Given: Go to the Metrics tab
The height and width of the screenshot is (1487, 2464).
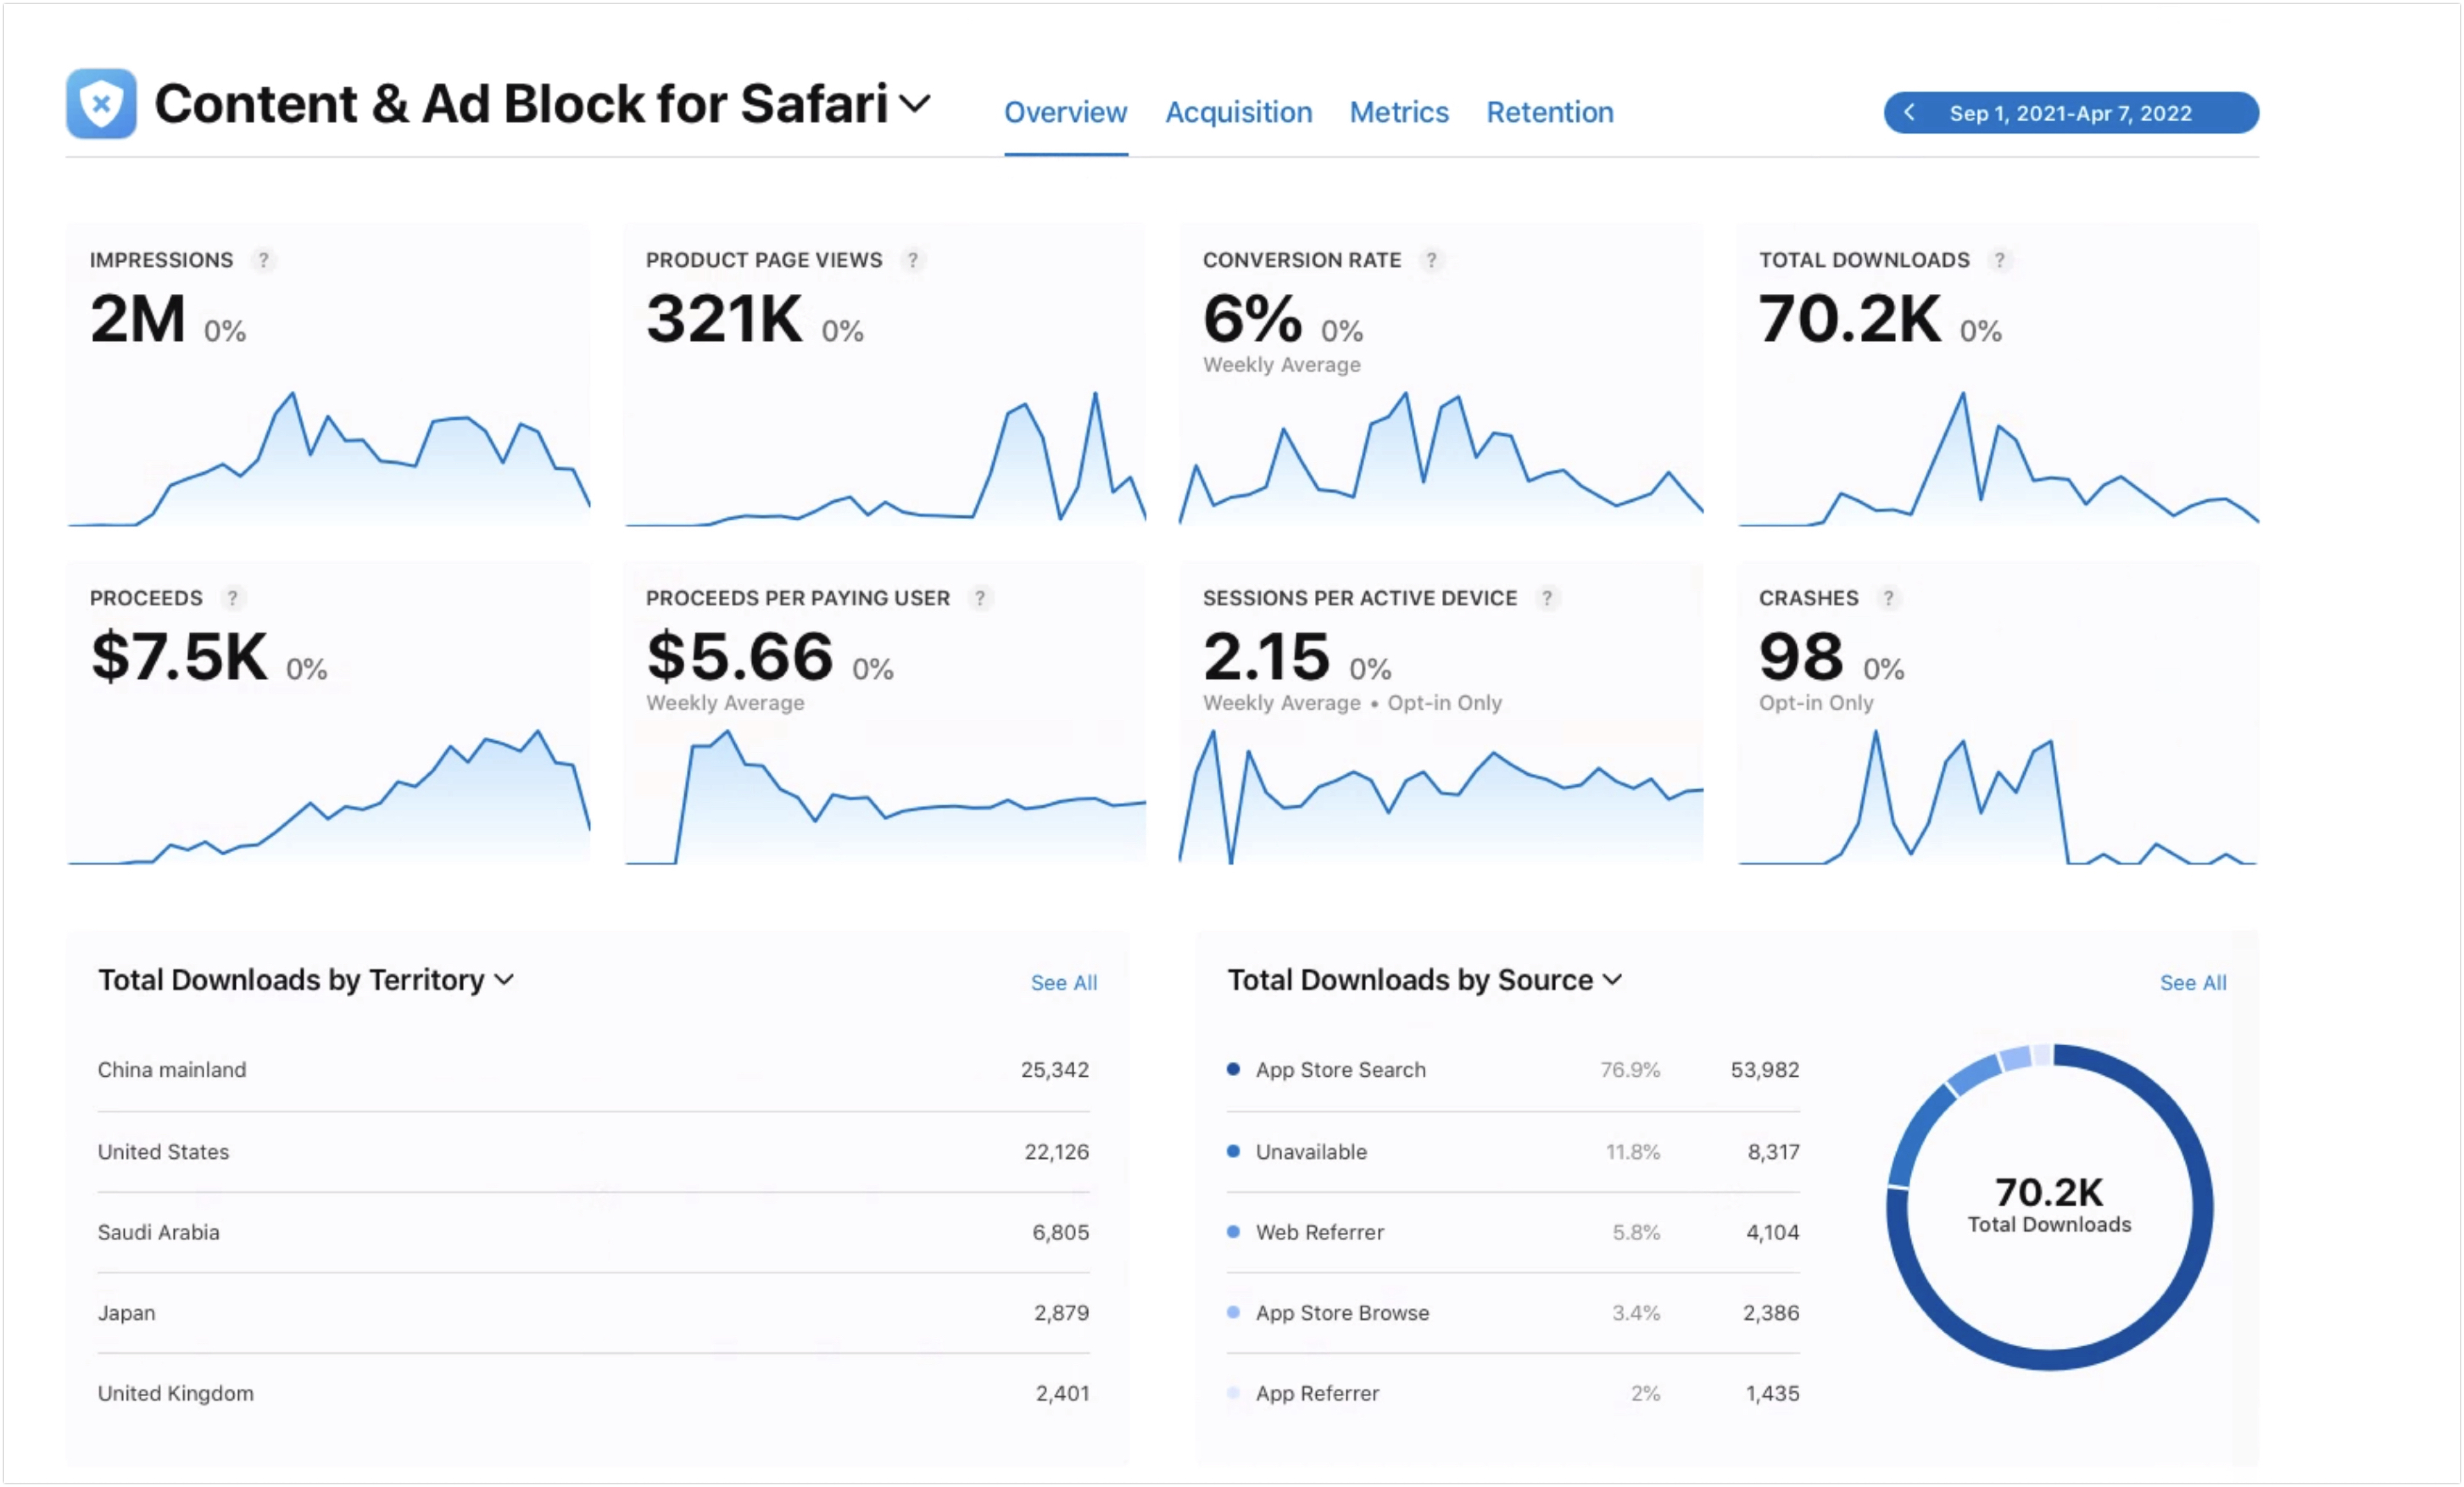Looking at the screenshot, I should 1398,112.
